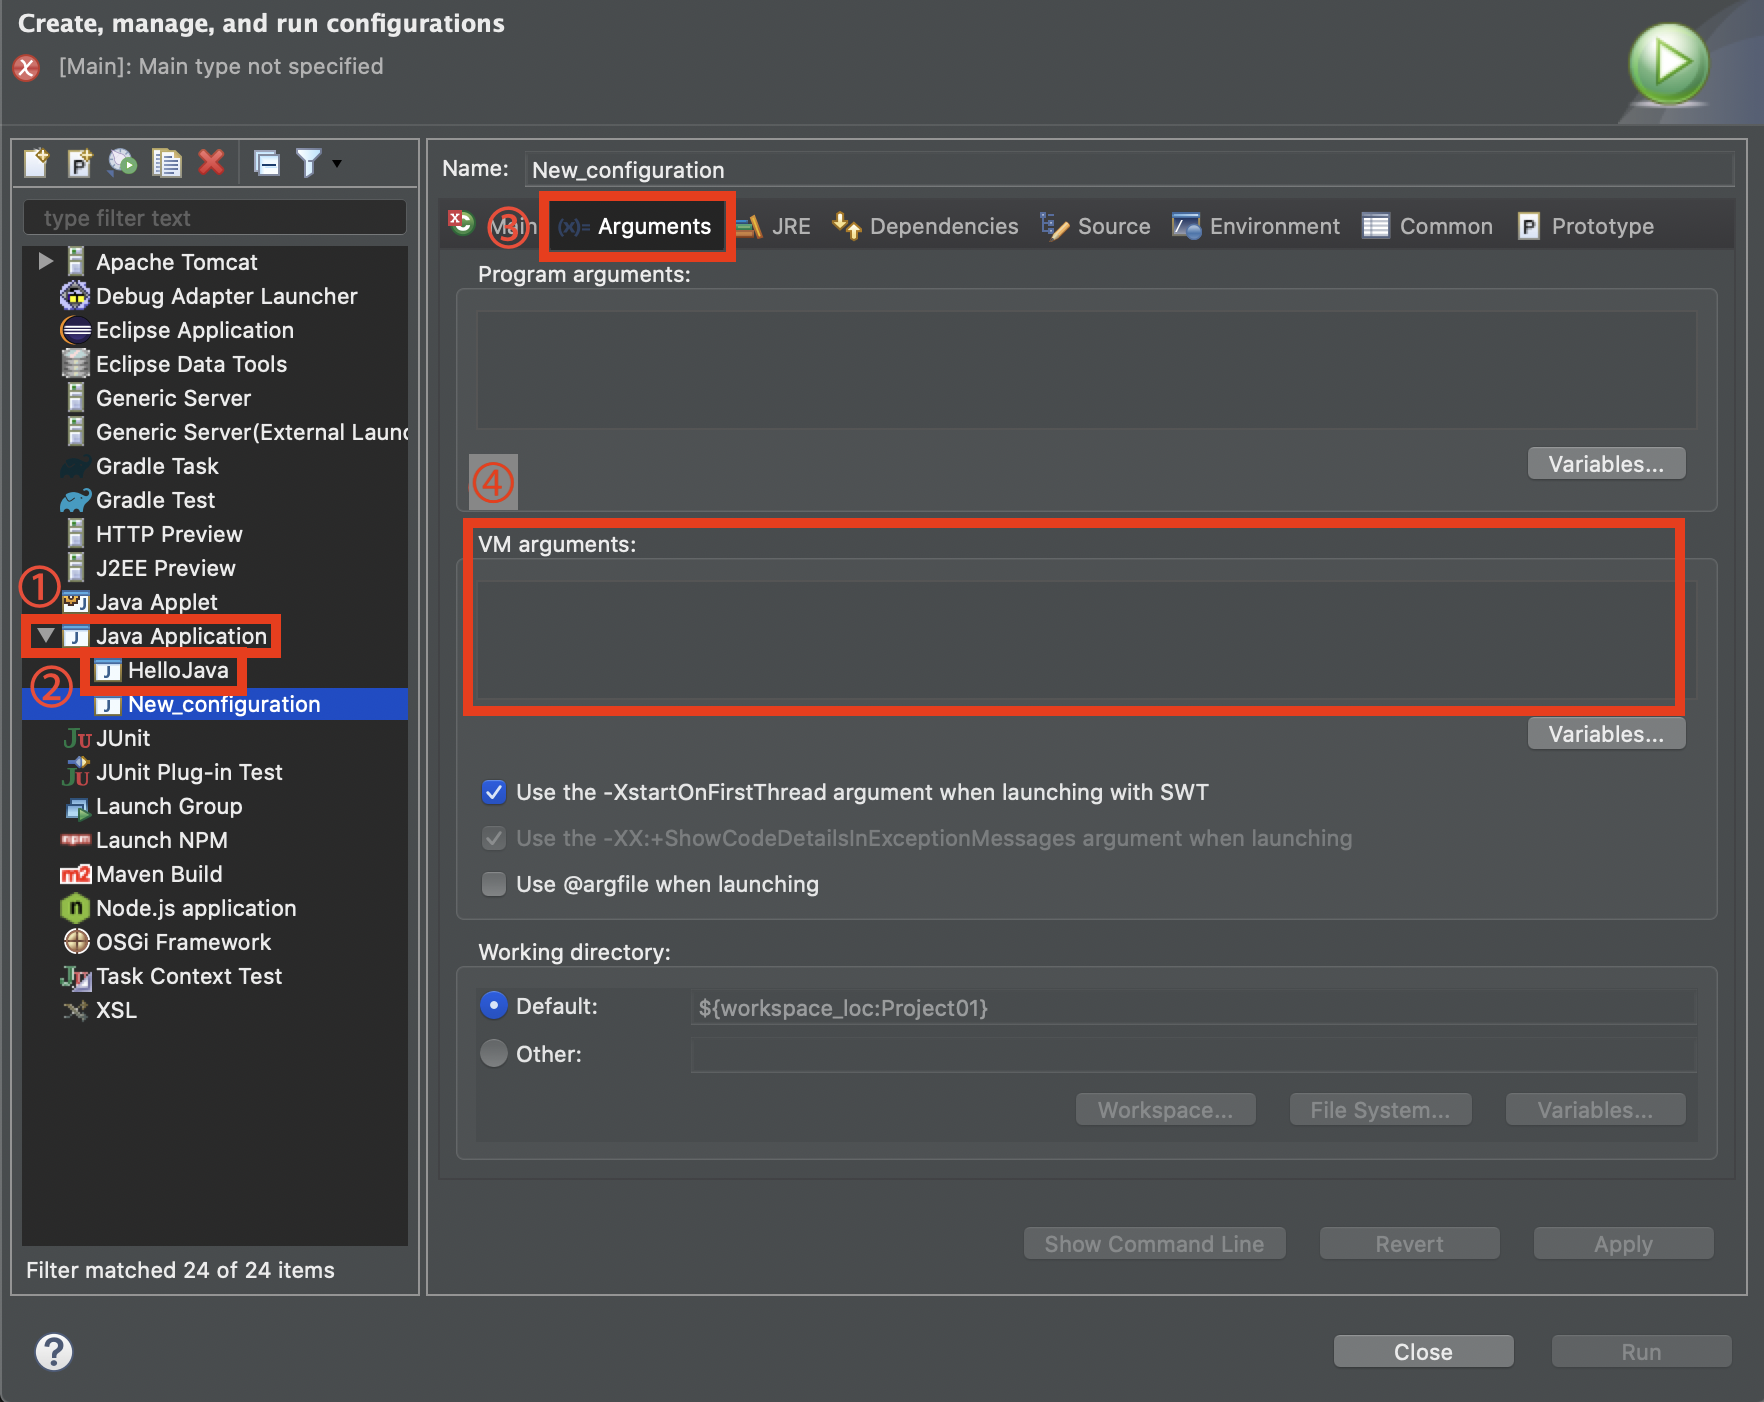Click the Gradle Task icon
The image size is (1764, 1402).
pos(75,466)
